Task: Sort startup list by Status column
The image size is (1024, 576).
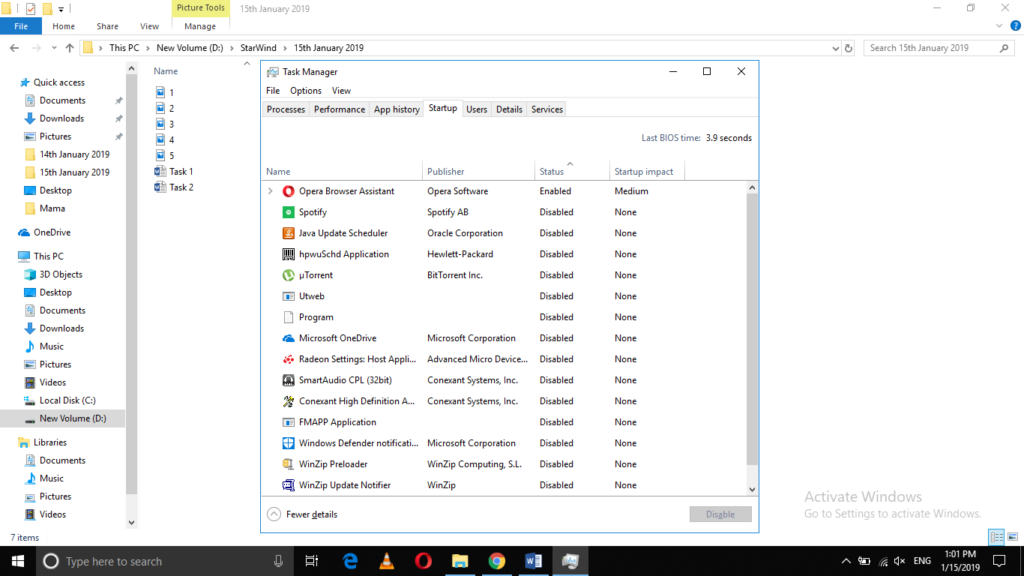Action: click(571, 171)
